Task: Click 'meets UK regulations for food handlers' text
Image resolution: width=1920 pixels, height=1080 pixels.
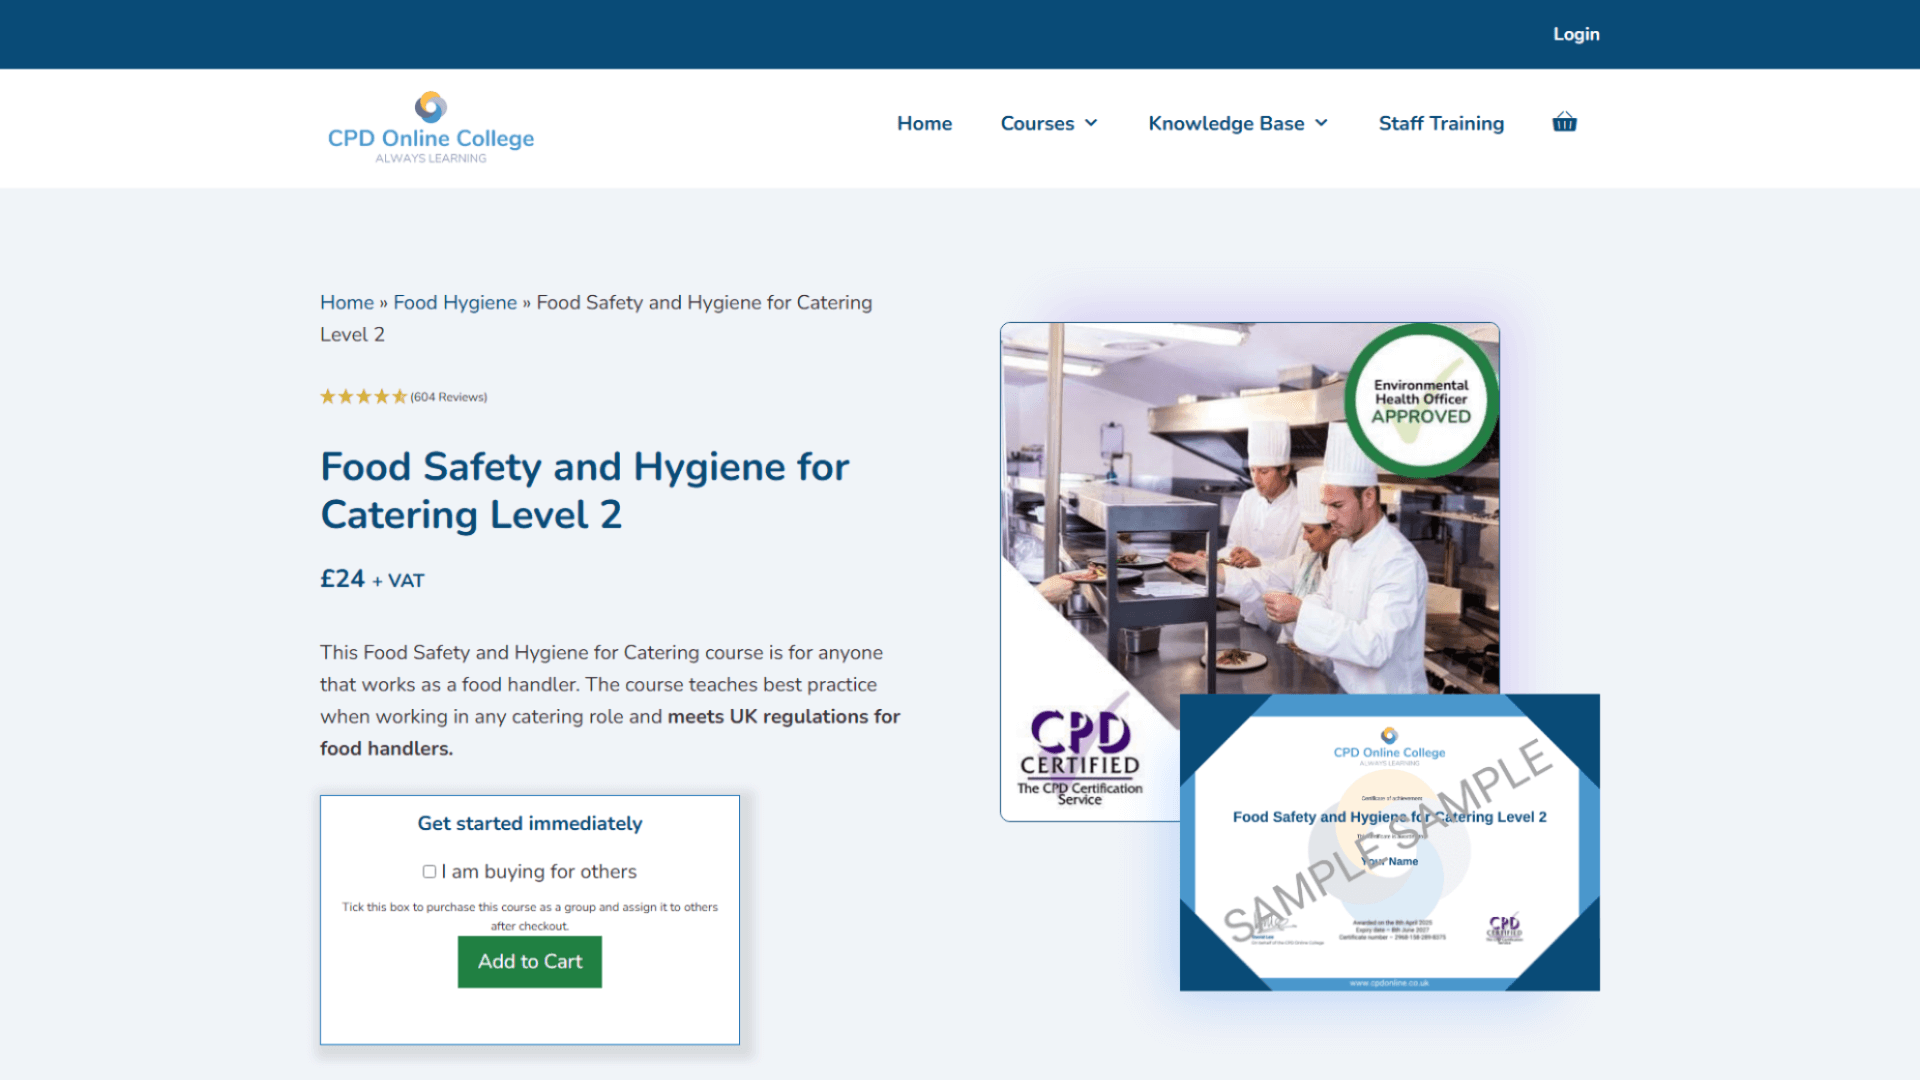Action: (610, 733)
